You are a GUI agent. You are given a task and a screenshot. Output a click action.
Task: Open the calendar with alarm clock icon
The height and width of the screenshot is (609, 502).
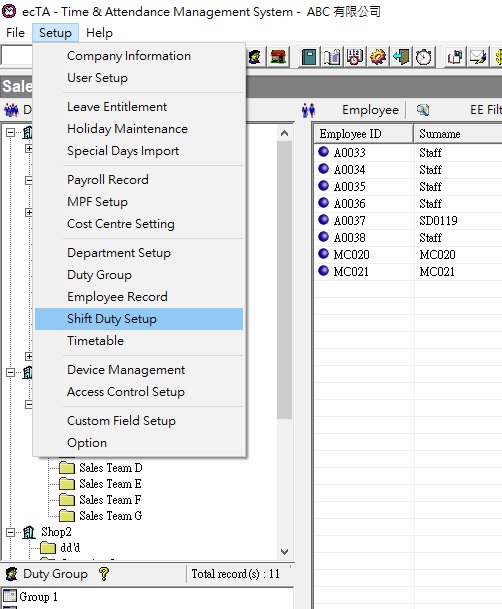tap(354, 57)
